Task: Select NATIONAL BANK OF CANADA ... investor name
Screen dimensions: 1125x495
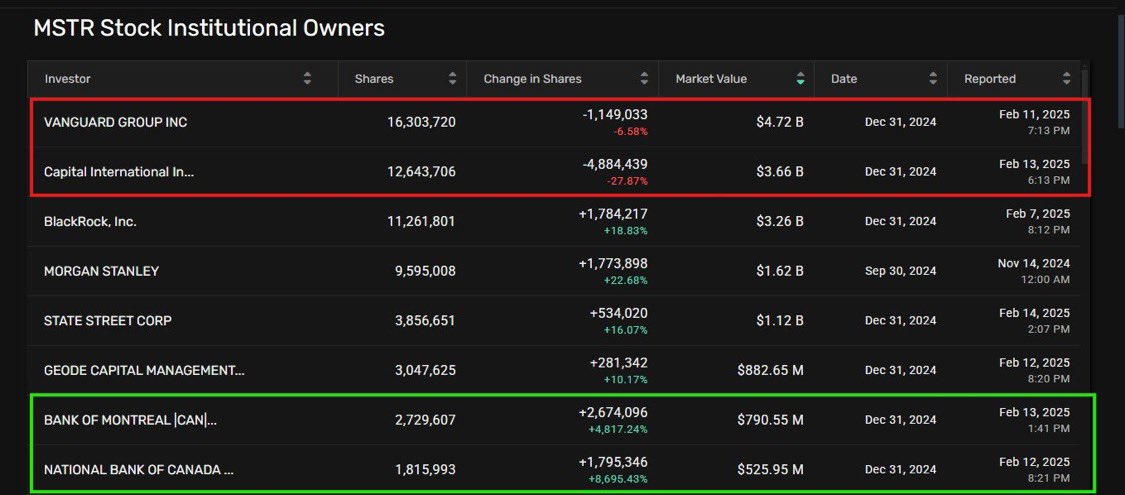Action: click(138, 470)
